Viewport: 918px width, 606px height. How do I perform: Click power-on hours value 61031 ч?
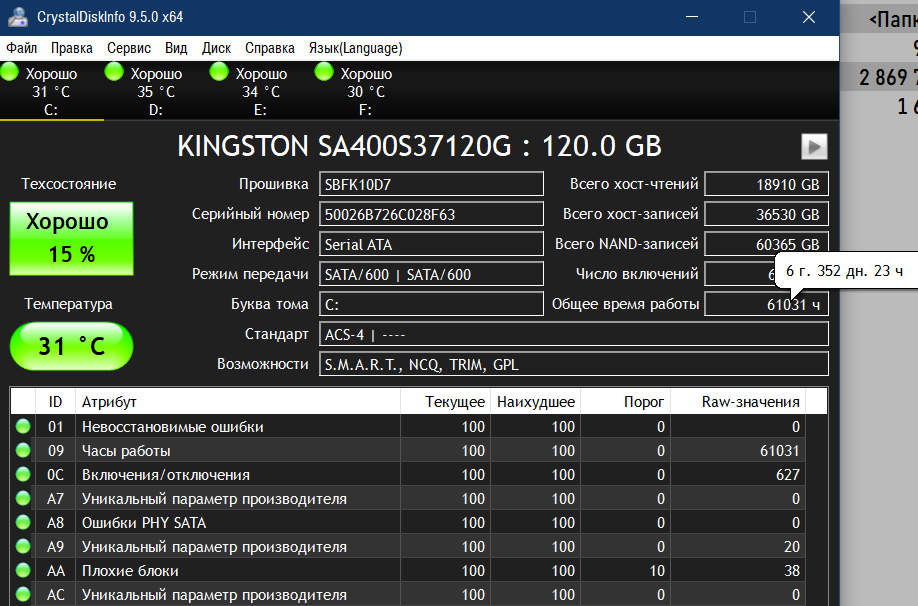766,304
